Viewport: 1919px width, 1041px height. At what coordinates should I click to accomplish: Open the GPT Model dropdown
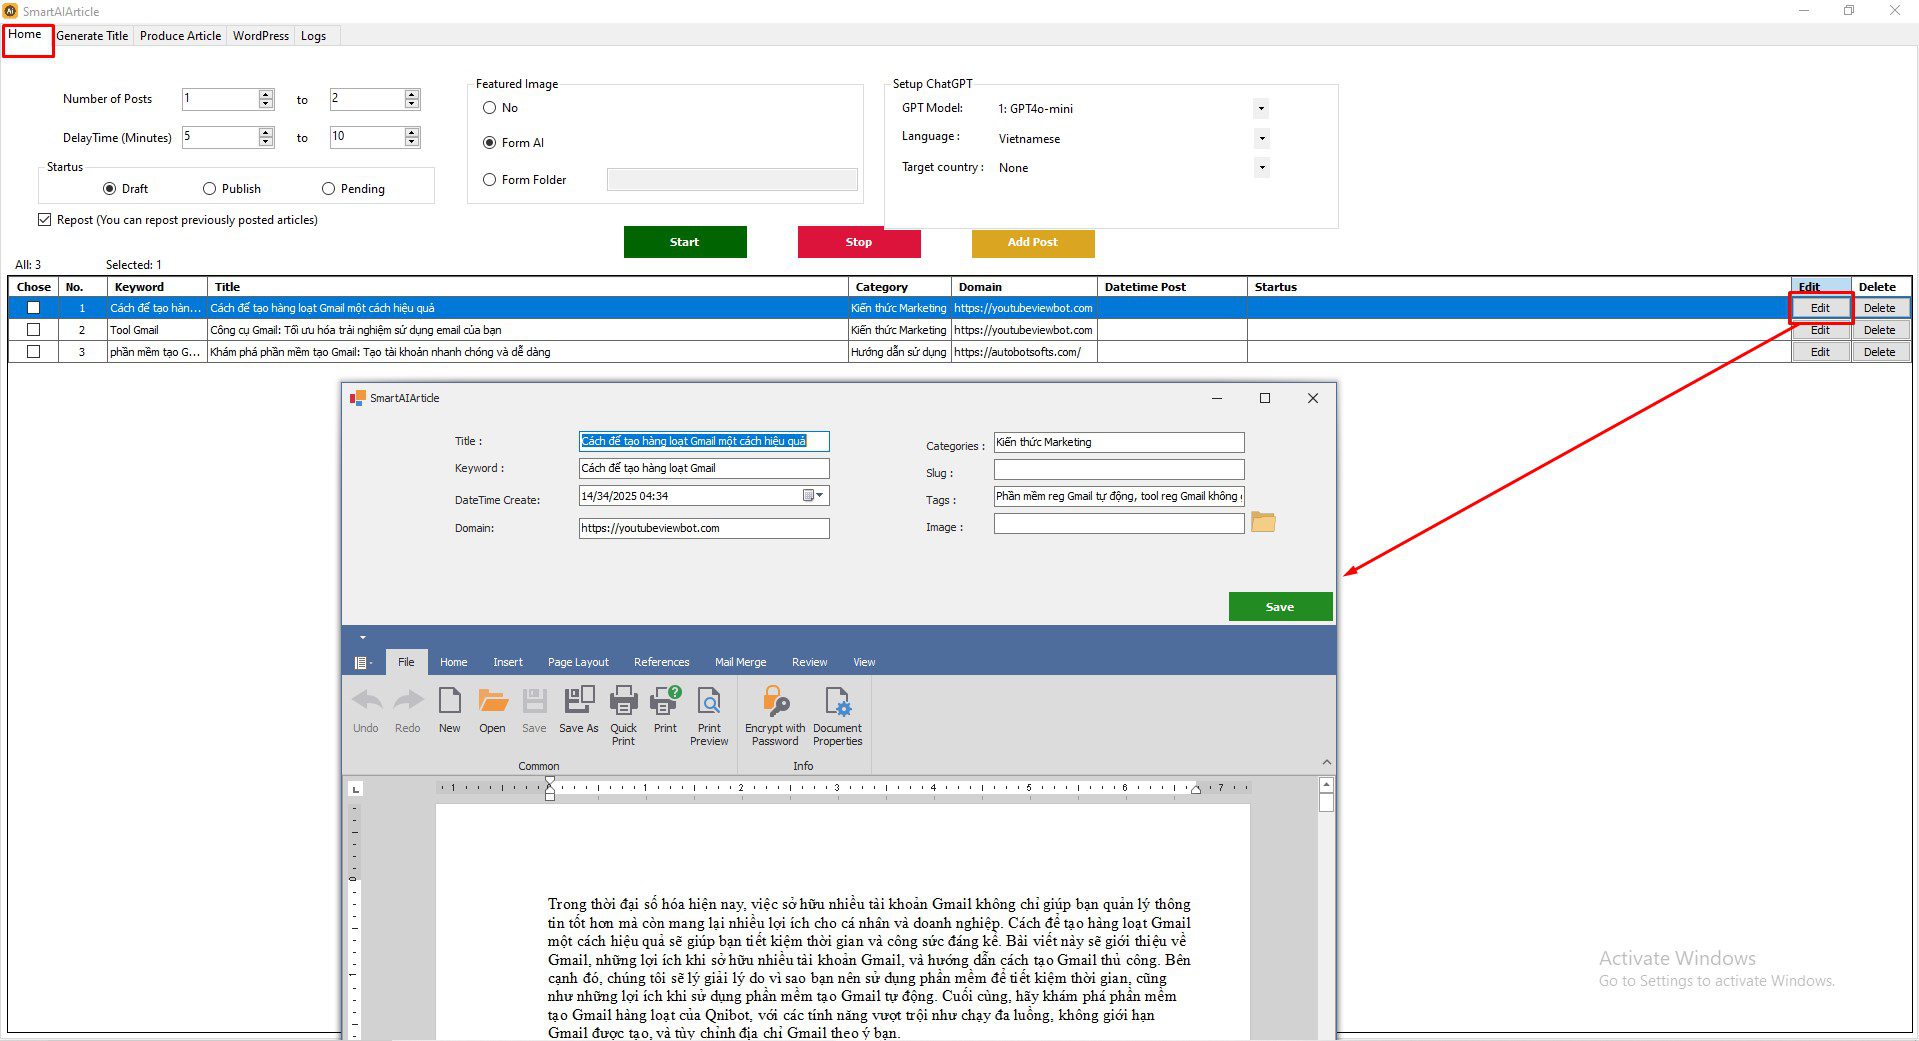tap(1261, 108)
